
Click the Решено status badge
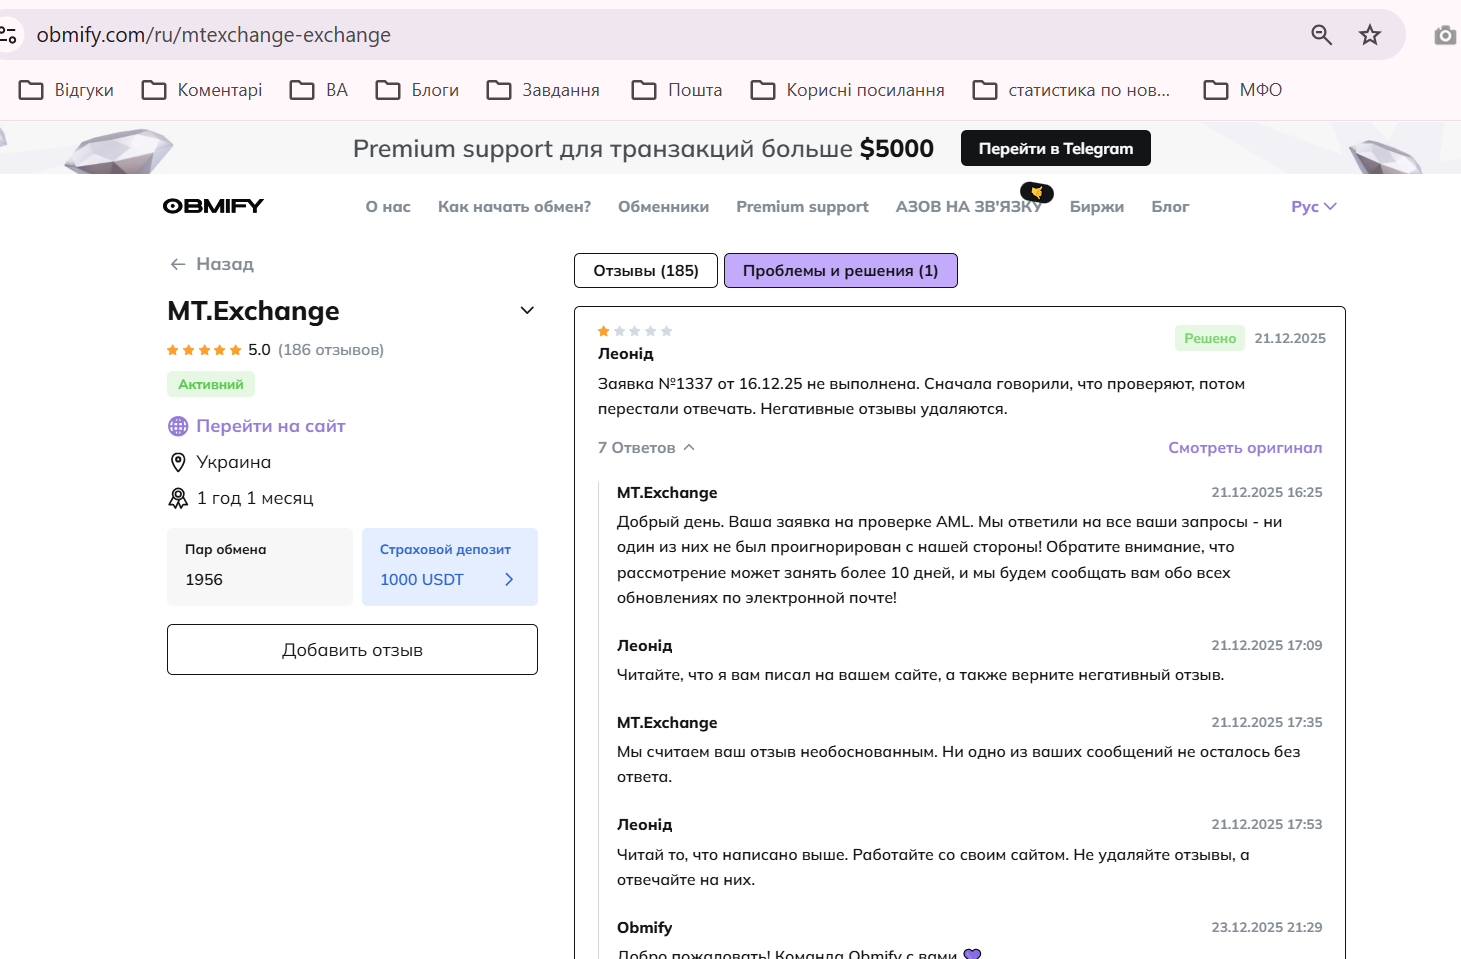point(1210,338)
